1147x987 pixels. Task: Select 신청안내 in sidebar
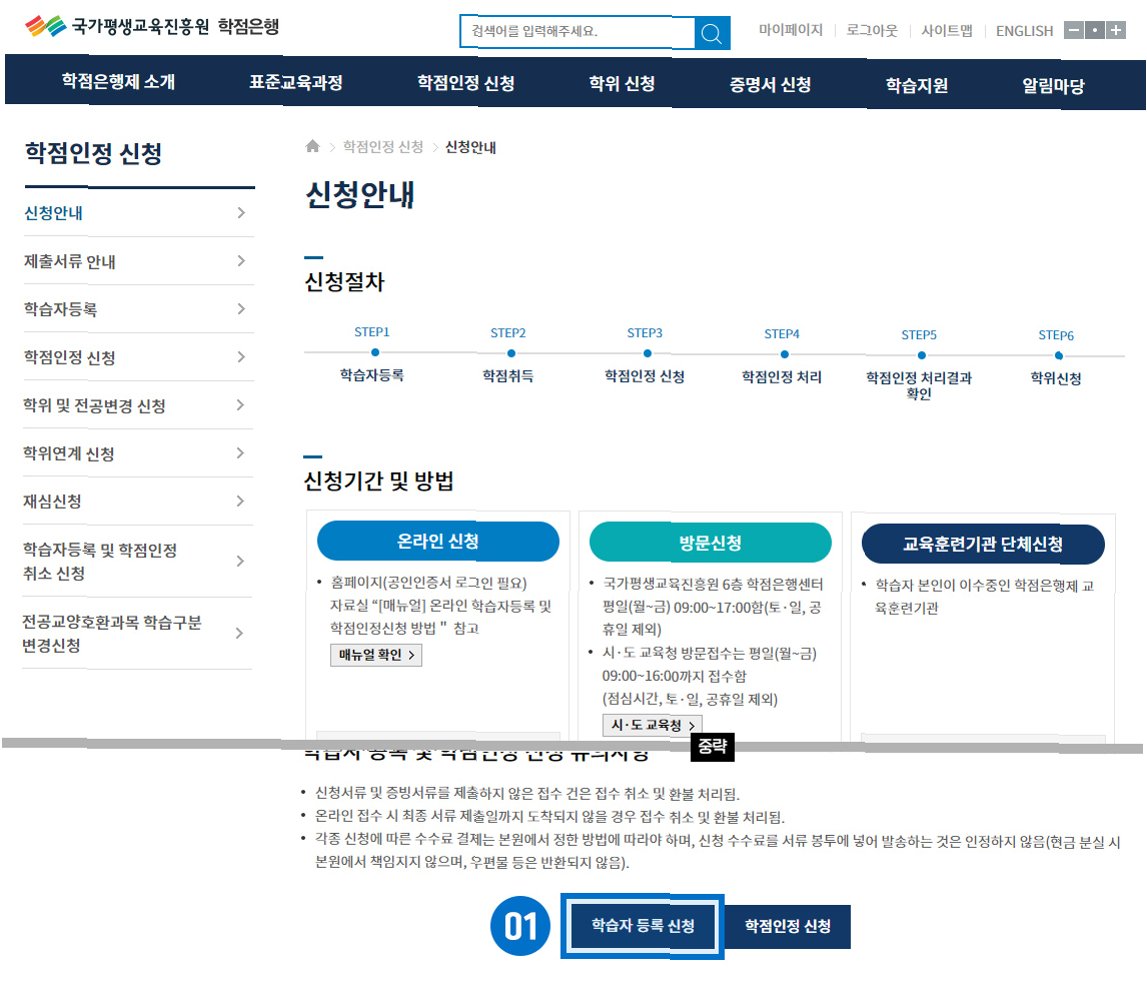53,213
